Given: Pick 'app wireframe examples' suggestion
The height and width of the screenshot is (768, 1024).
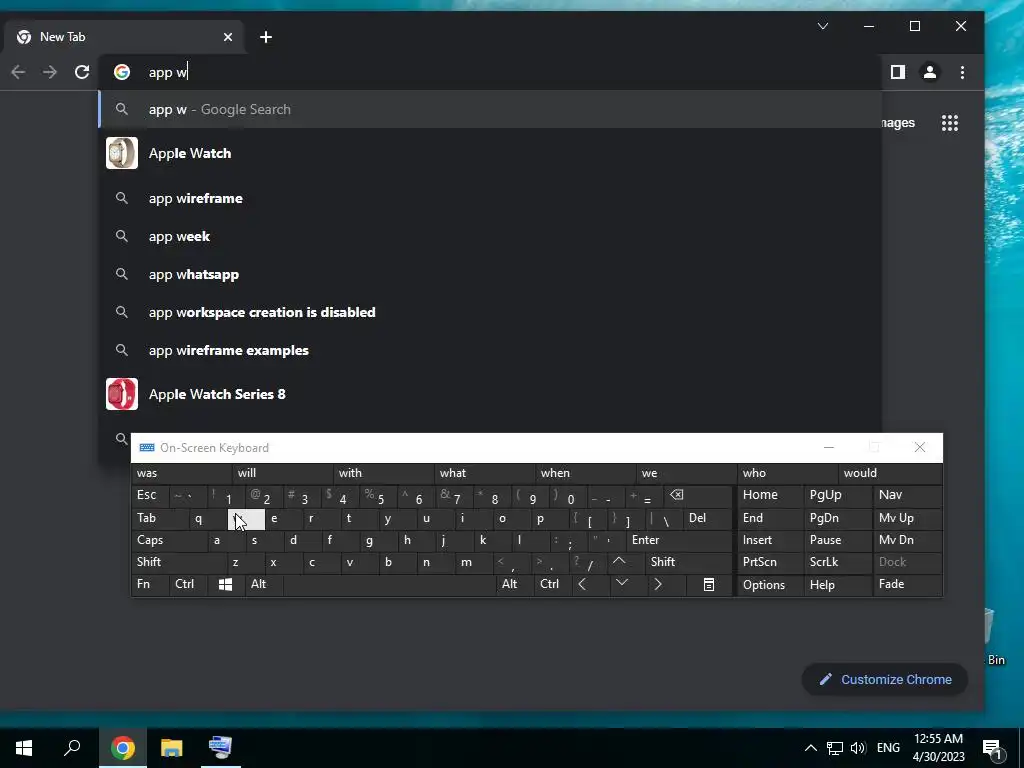Looking at the screenshot, I should (490, 350).
